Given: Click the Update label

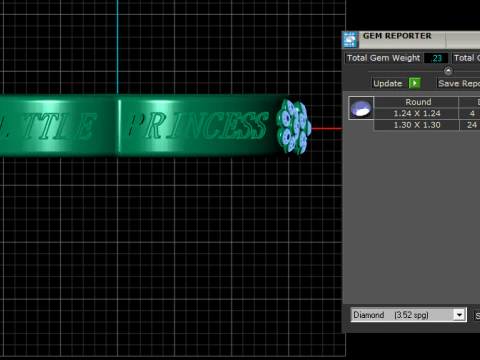Looking at the screenshot, I should pos(387,83).
